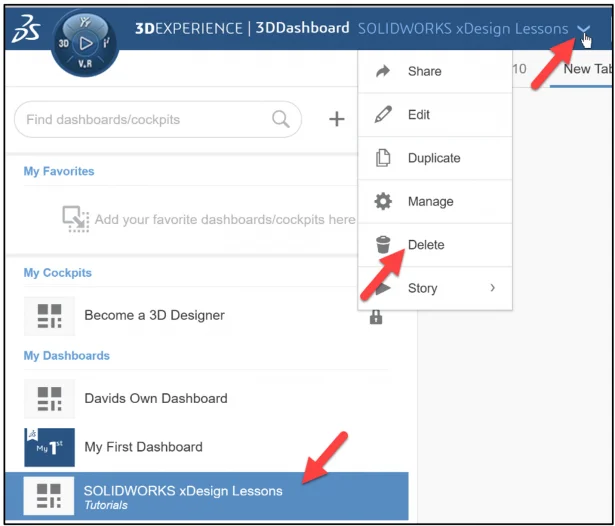Expand the SOLIDWORKS xDesign Lessons title chevron
Image resolution: width=615 pixels, height=526 pixels.
[583, 30]
